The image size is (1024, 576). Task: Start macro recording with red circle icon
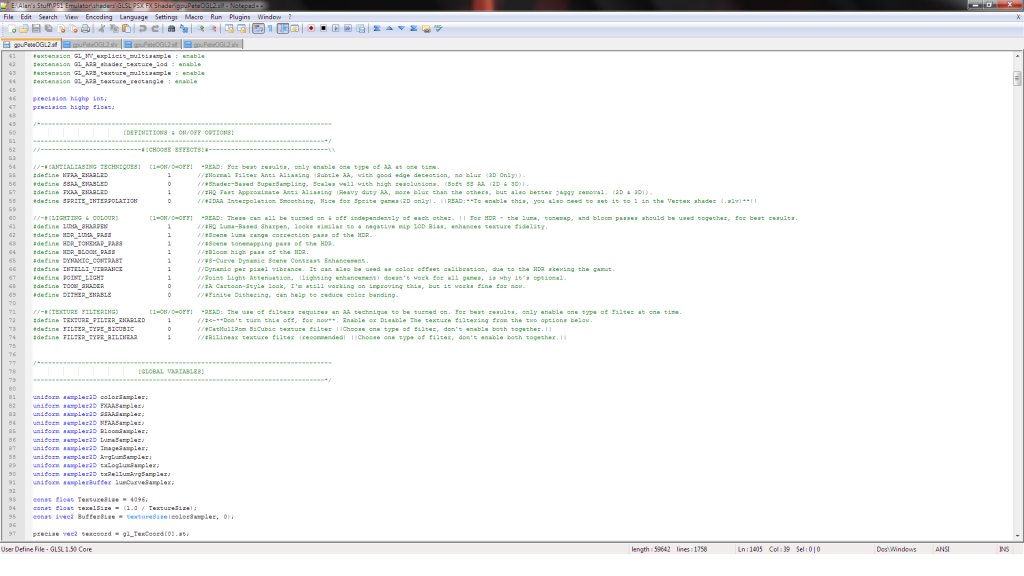pos(311,29)
